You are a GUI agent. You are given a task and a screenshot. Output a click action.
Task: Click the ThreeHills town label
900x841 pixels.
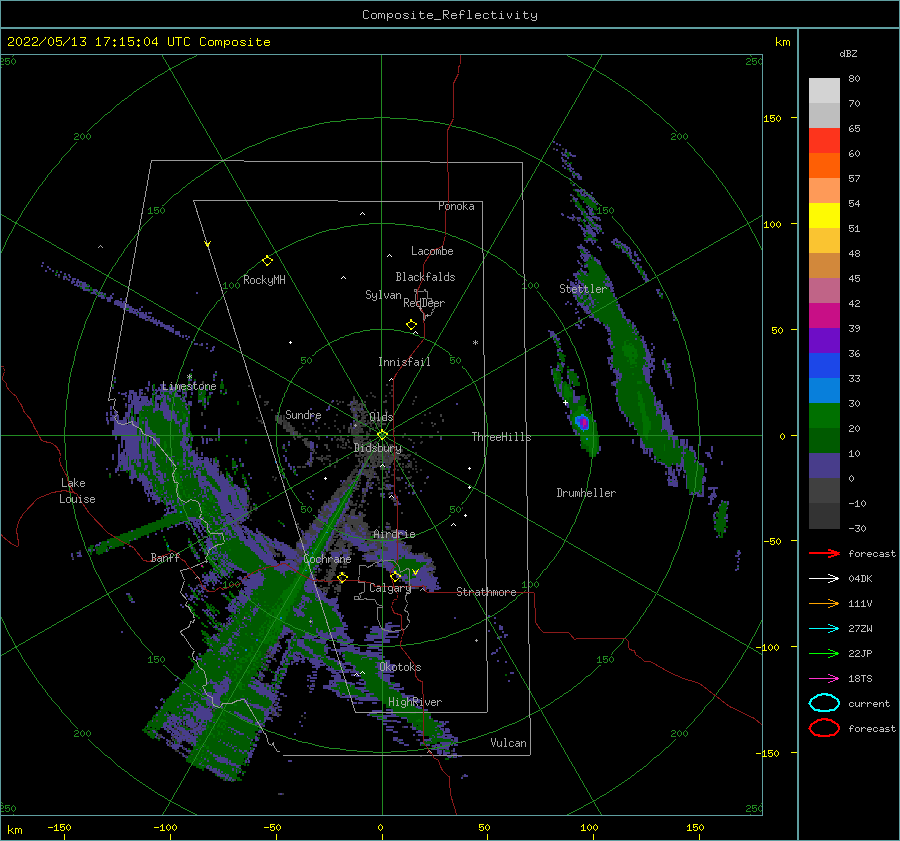[x=501, y=437]
